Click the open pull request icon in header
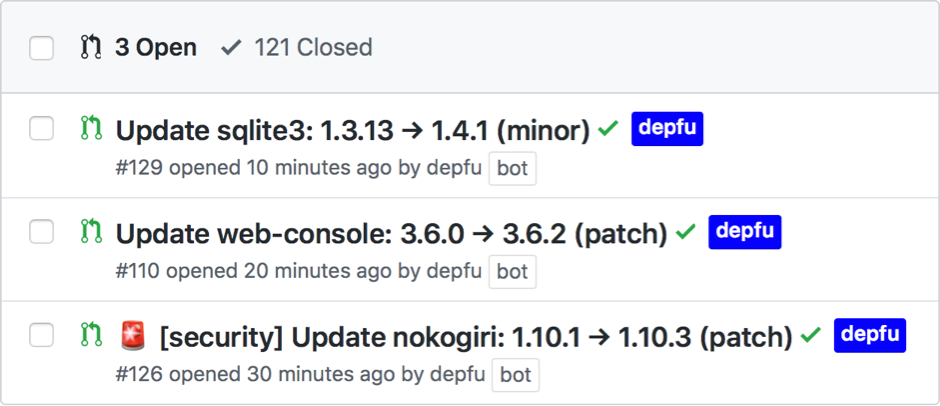 [x=91, y=47]
